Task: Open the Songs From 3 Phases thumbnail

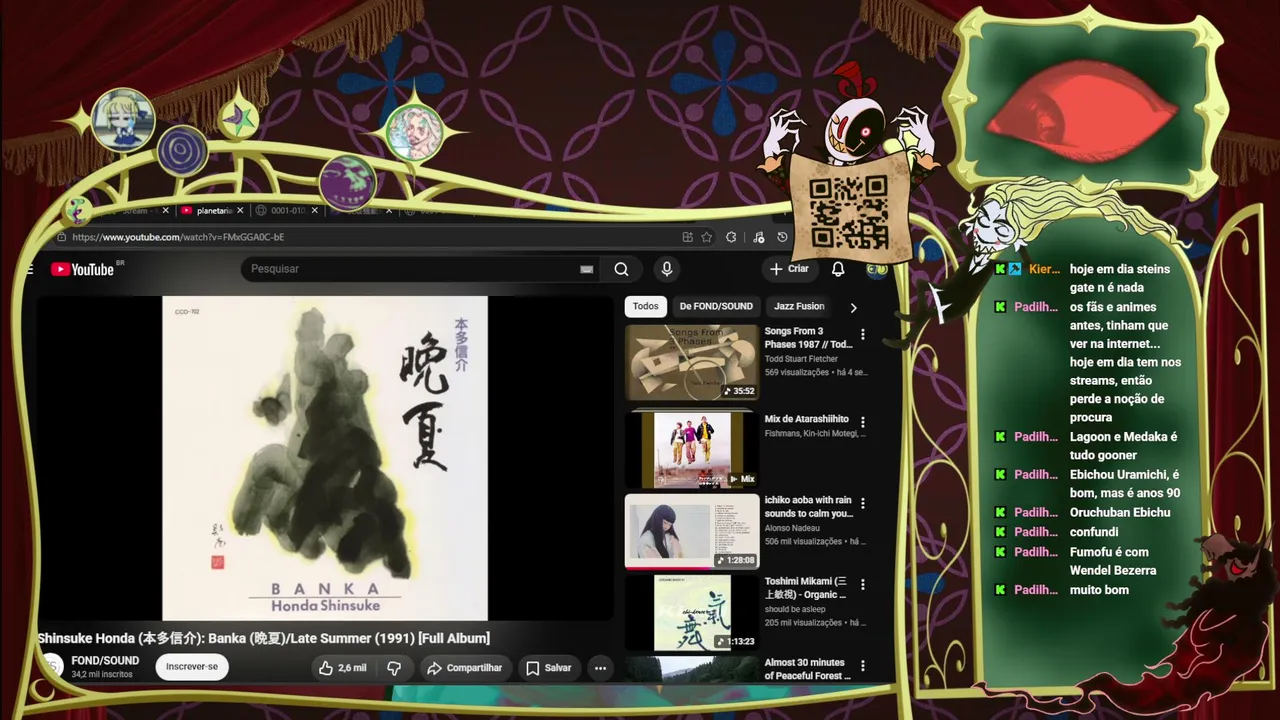Action: pos(692,362)
